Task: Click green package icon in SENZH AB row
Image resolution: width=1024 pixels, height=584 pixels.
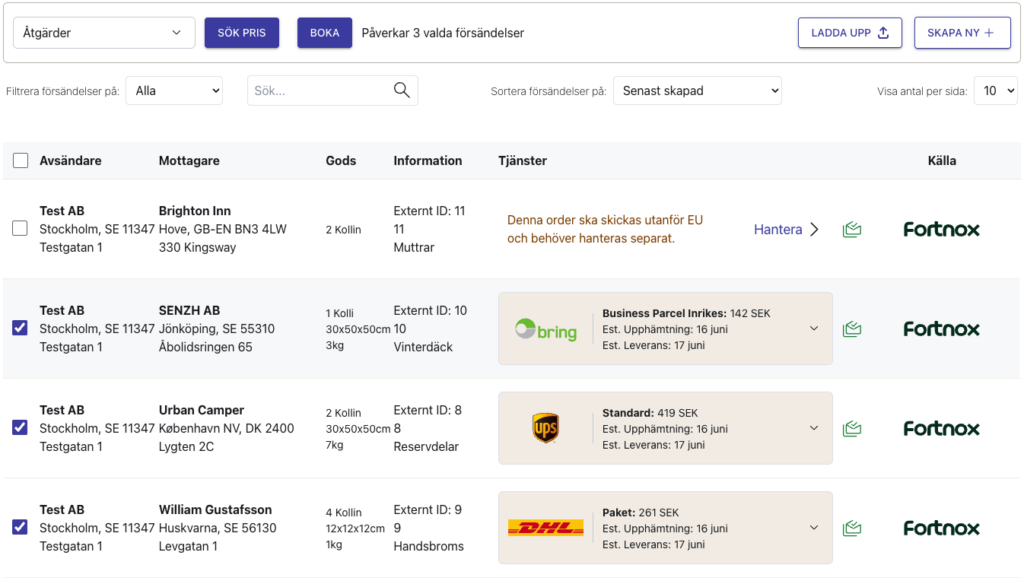Action: (852, 329)
